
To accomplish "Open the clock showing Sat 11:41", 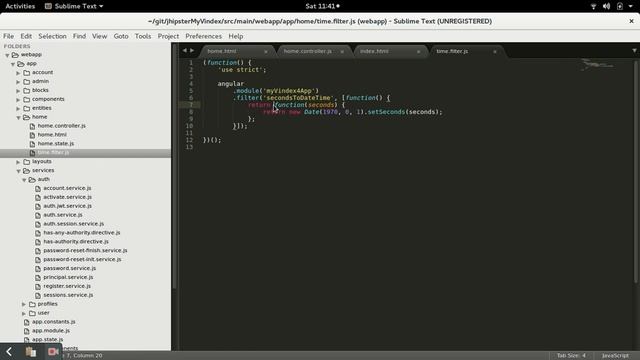I will click(322, 6).
